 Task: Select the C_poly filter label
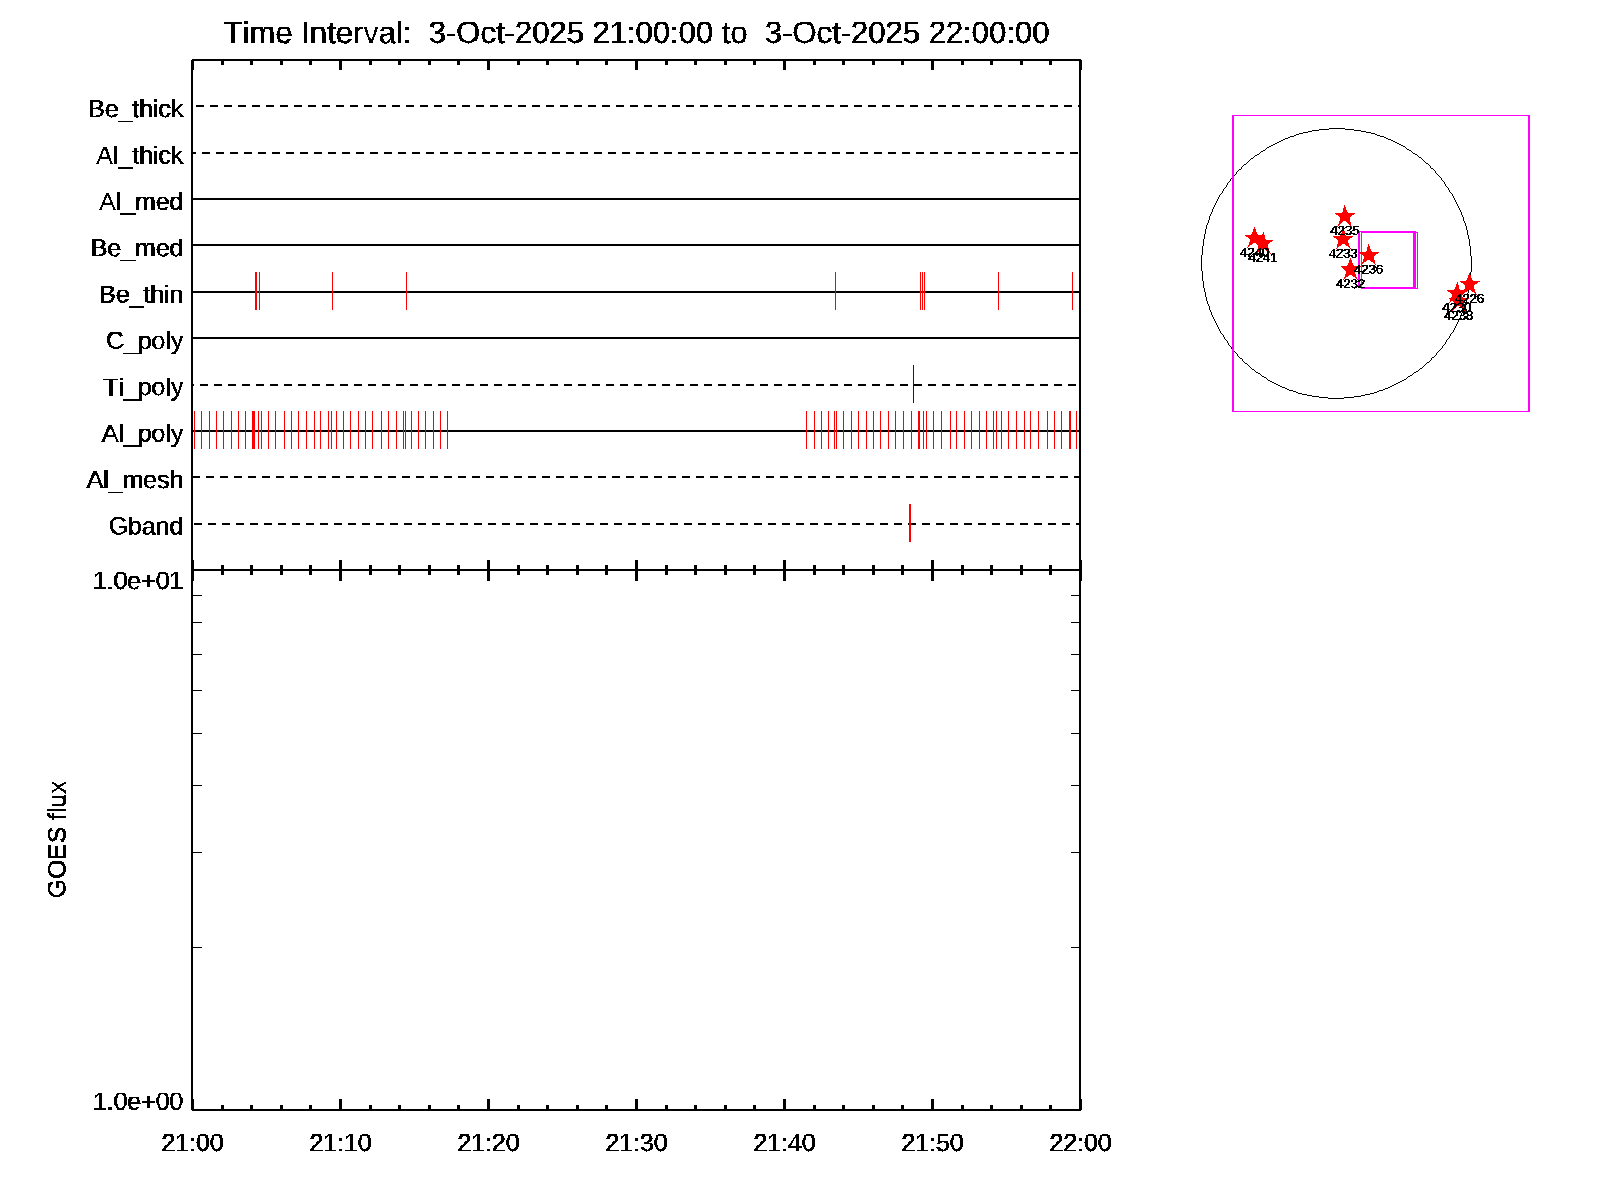[x=144, y=341]
